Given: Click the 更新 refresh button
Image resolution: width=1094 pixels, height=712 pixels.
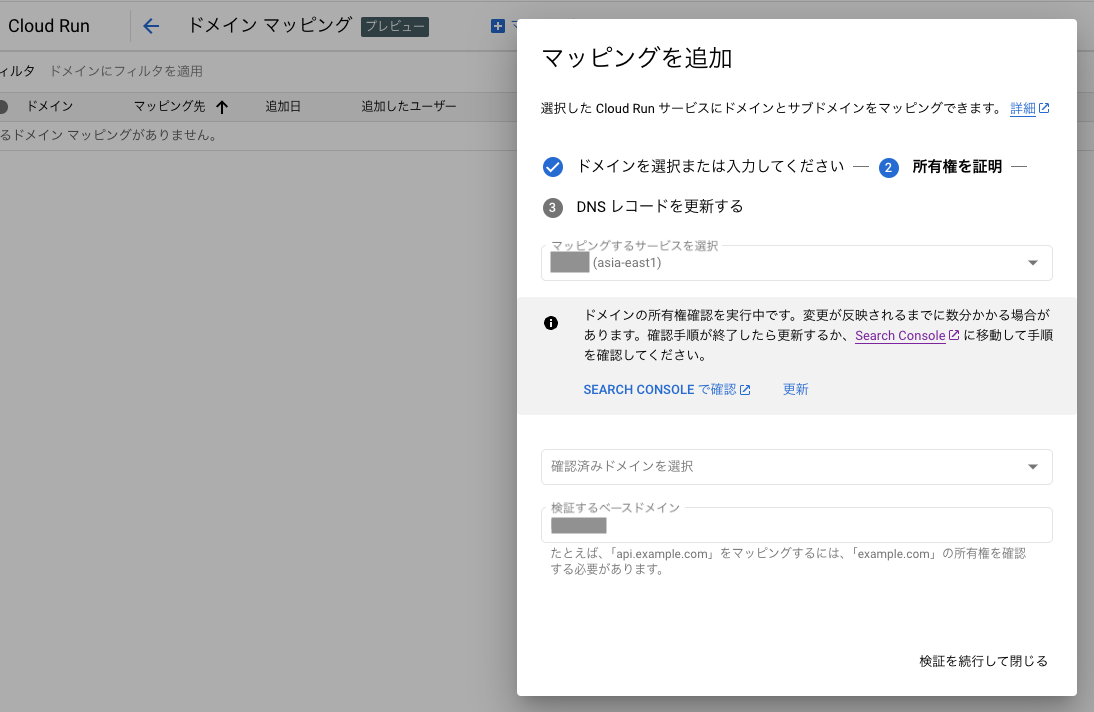Looking at the screenshot, I should (795, 390).
